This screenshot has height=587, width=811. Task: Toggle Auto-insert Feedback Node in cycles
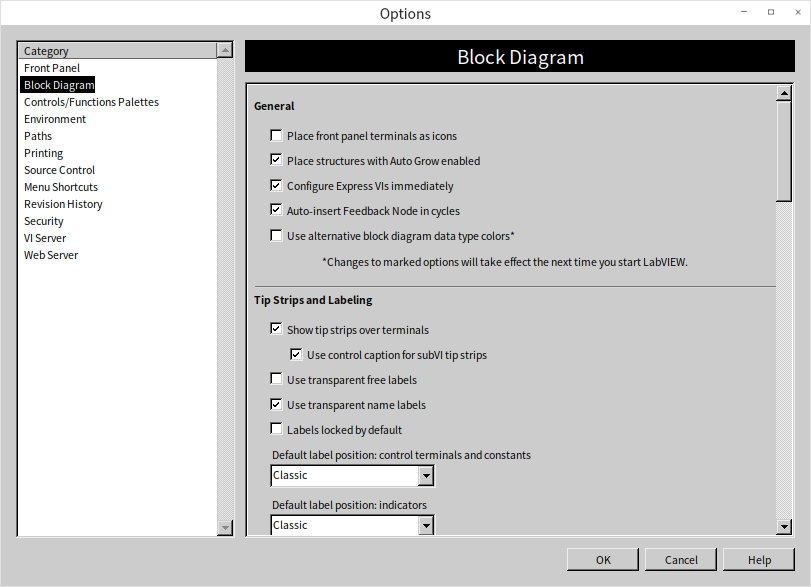click(x=276, y=211)
